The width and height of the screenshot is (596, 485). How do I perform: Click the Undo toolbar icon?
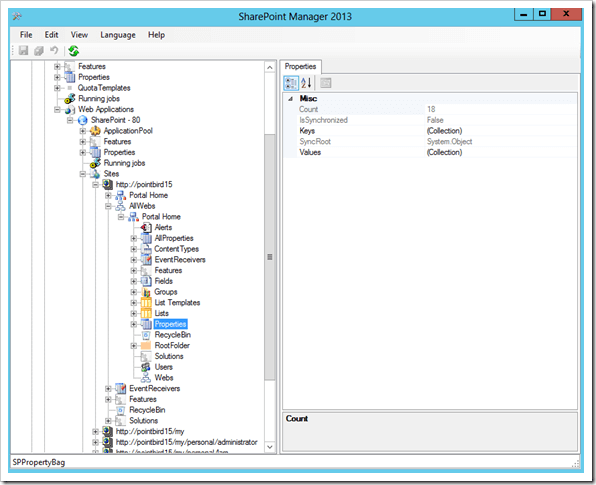54,50
